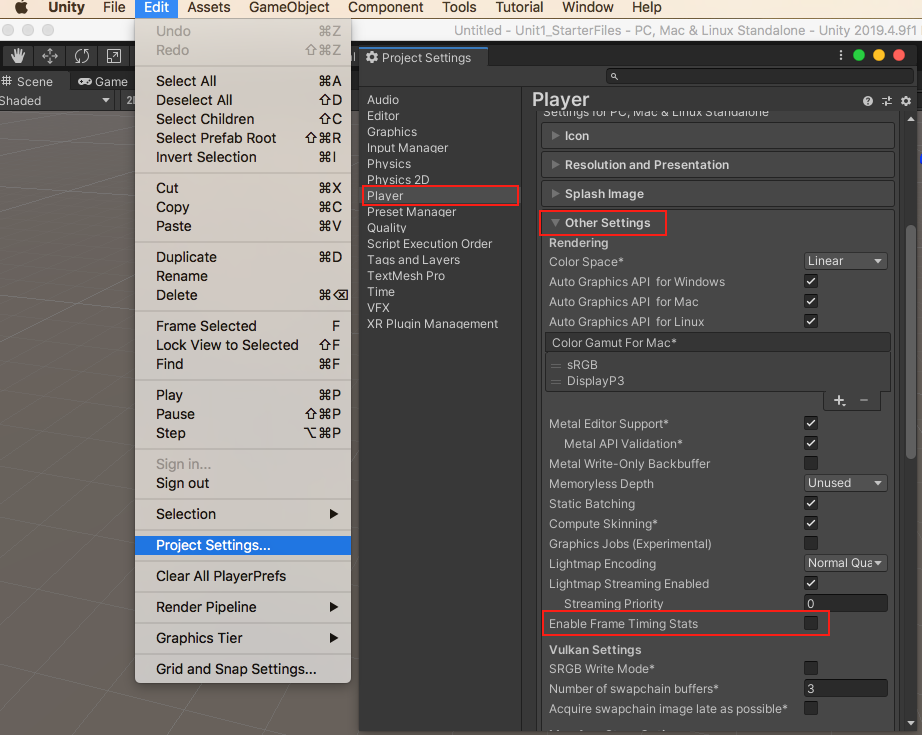Screen dimensions: 922x735
Task: Select the Scale tool
Action: click(112, 56)
